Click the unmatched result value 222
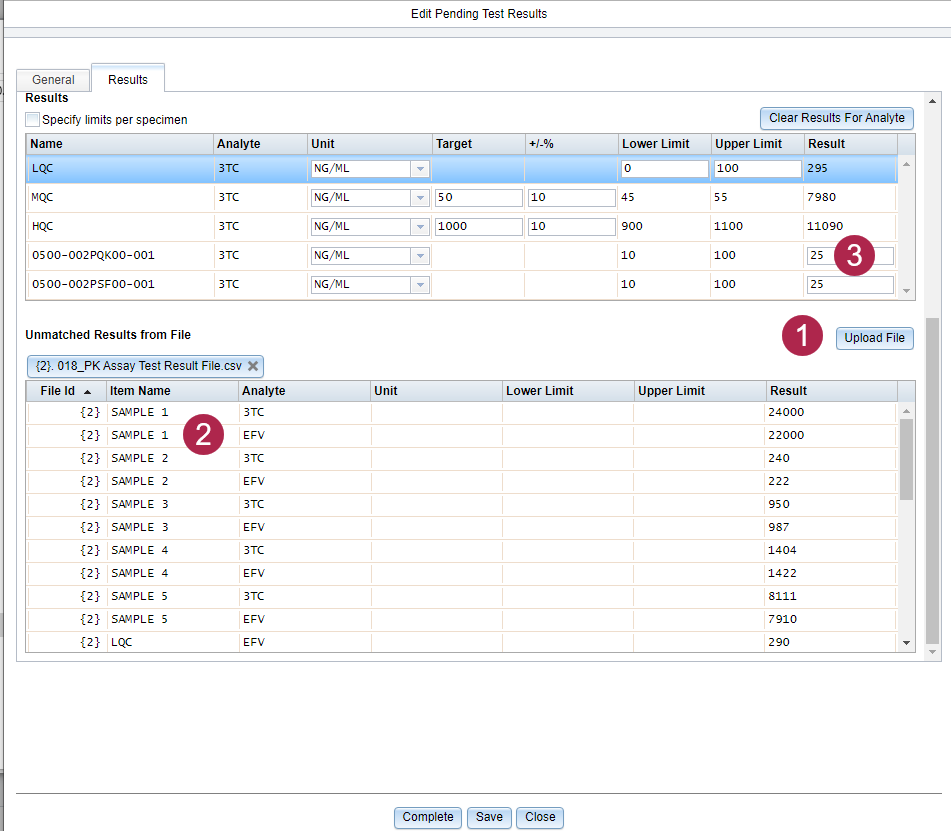Image resolution: width=951 pixels, height=831 pixels. [x=779, y=482]
